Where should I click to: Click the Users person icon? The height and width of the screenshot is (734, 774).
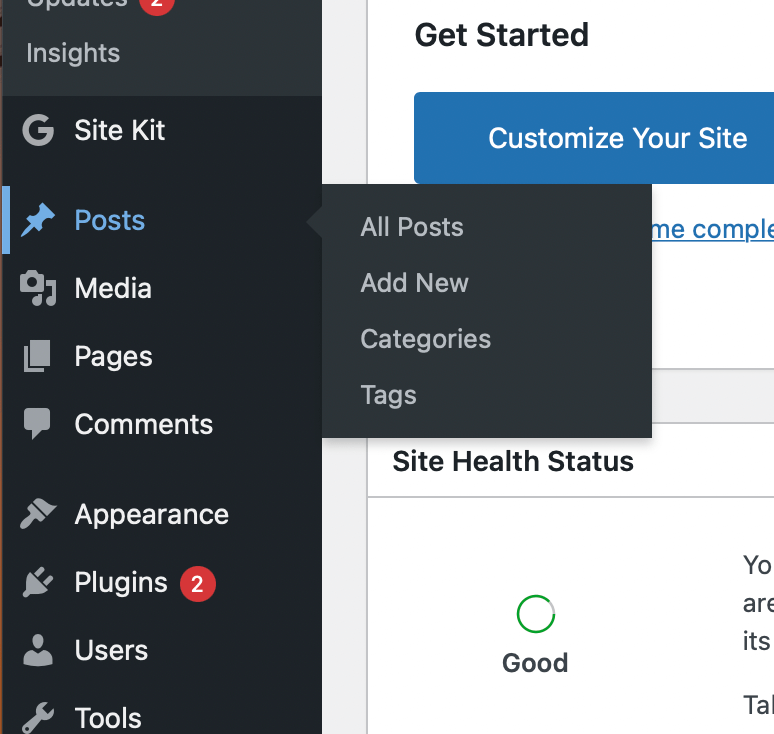38,651
